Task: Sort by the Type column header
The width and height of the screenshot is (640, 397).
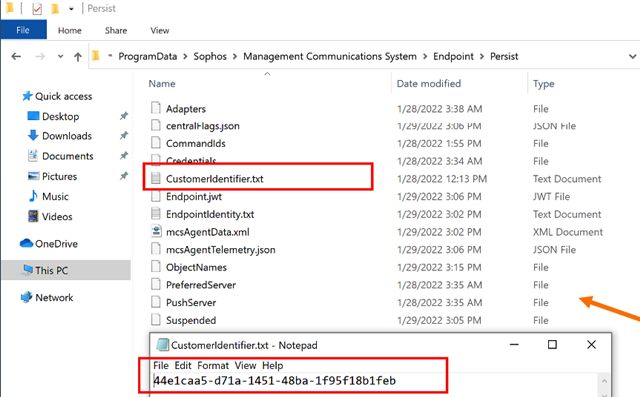Action: click(544, 84)
